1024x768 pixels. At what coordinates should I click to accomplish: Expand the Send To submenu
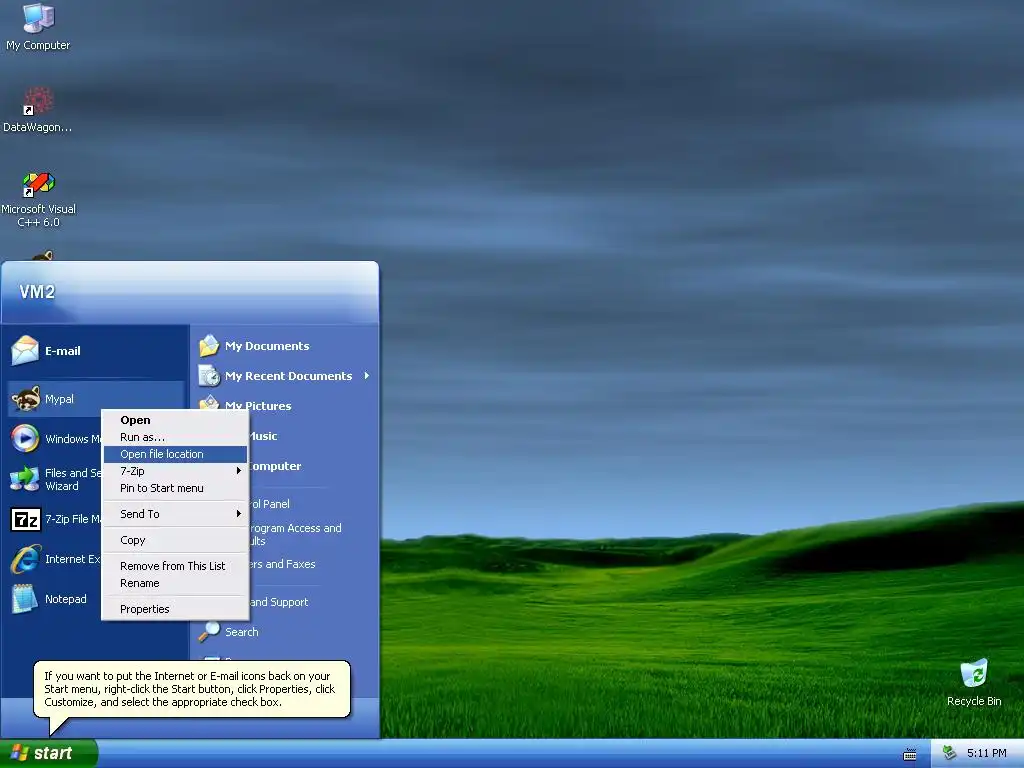(x=175, y=514)
